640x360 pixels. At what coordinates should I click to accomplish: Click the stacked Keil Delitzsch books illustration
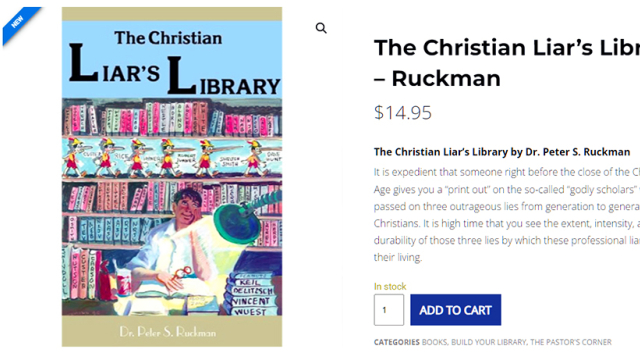tap(251, 295)
